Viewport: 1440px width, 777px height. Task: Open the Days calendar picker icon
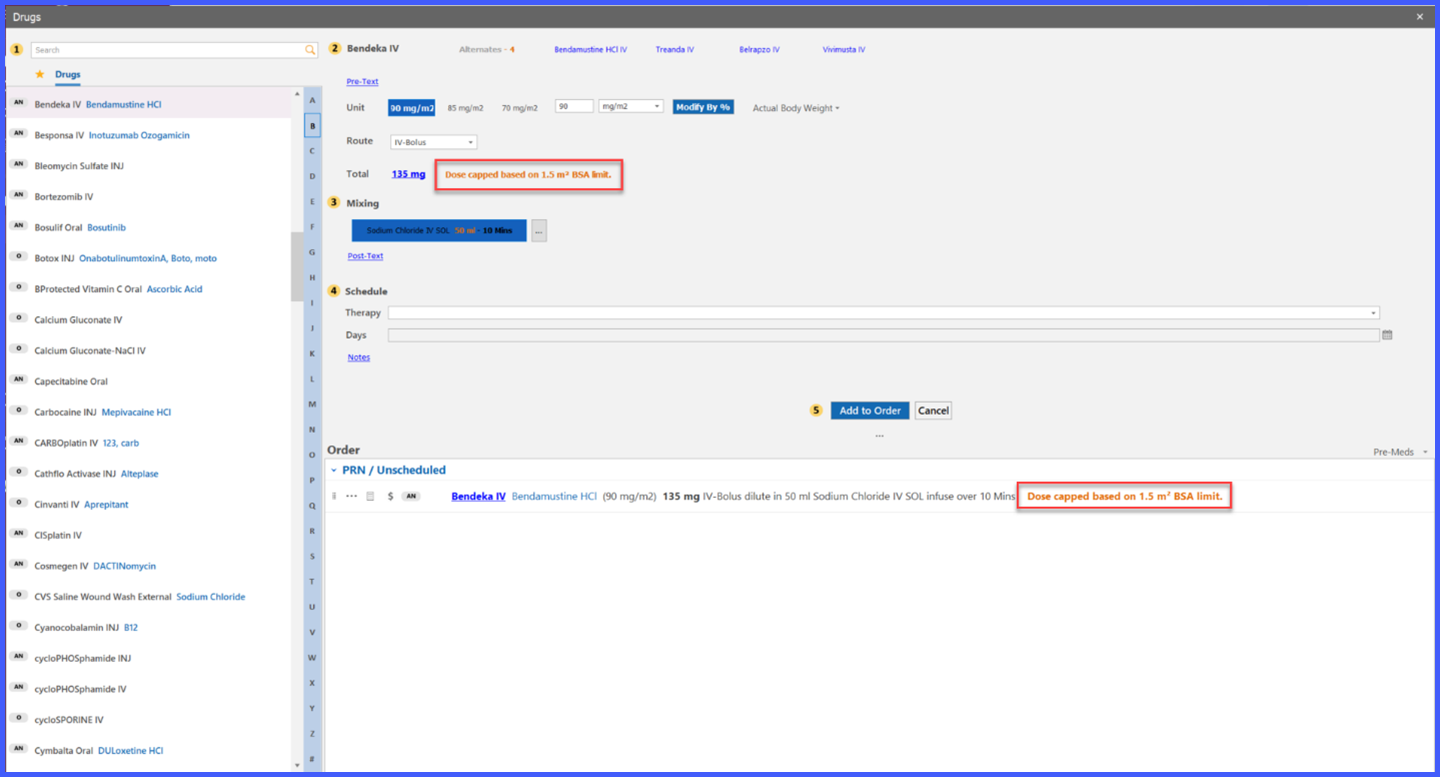[1387, 335]
